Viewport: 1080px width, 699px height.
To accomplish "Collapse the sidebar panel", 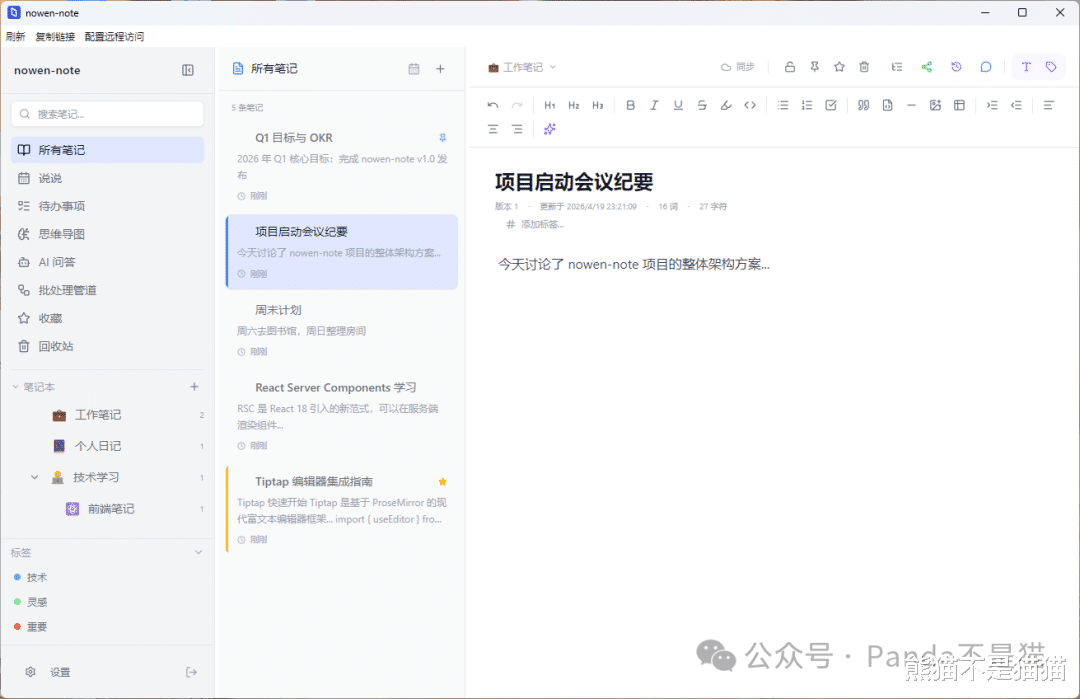I will (187, 70).
